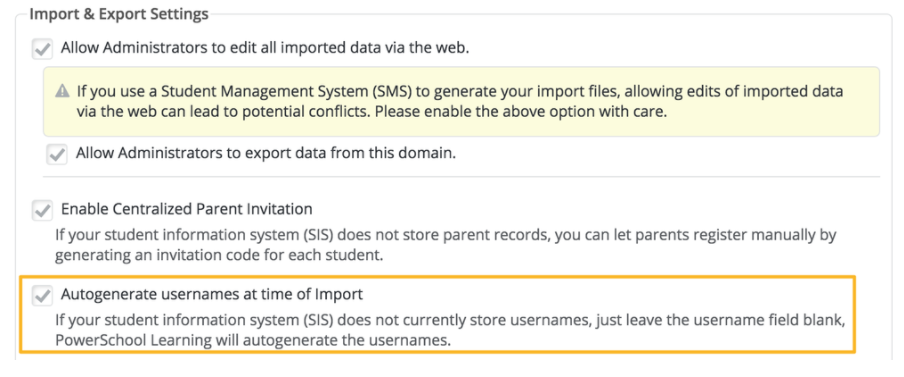904x377 pixels.
Task: Click description about generating an invitation code
Action: (x=446, y=245)
